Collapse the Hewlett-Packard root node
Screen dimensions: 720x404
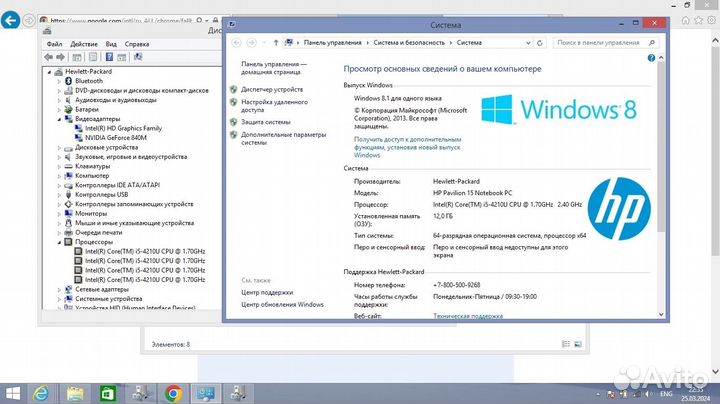pyautogui.click(x=50, y=72)
